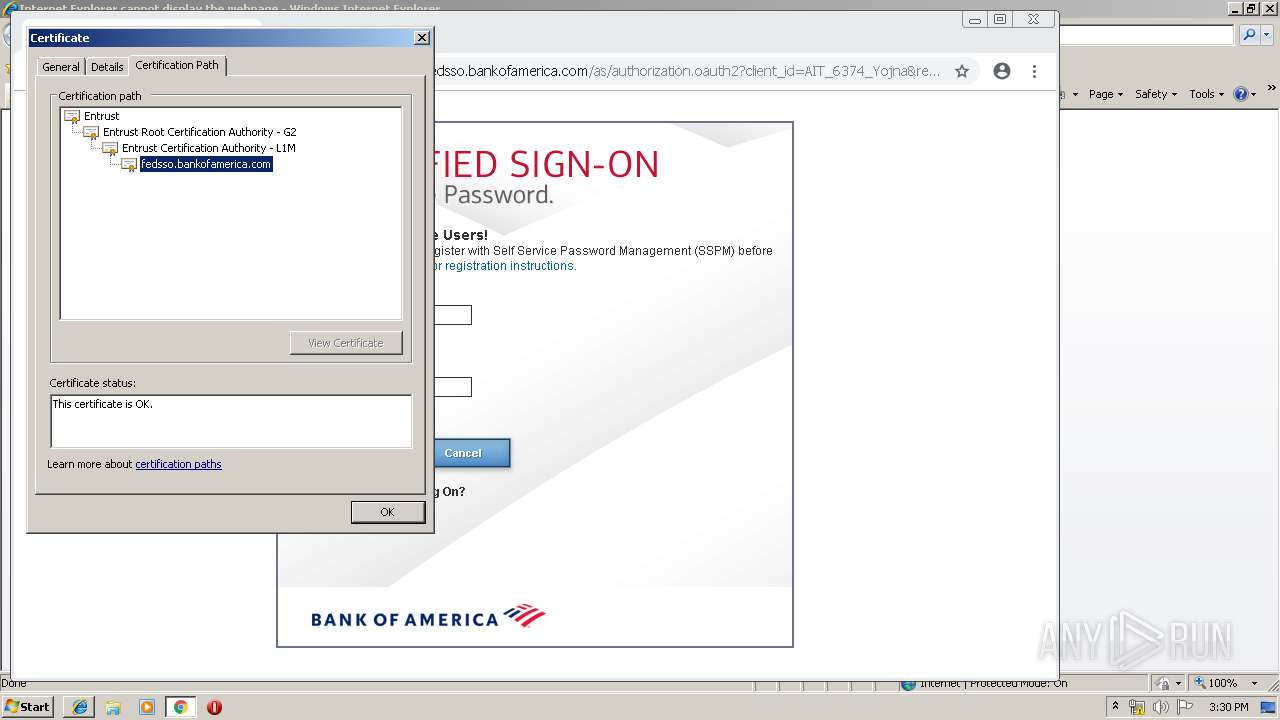The image size is (1280, 720).
Task: Click the View Certificate button
Action: (x=346, y=343)
